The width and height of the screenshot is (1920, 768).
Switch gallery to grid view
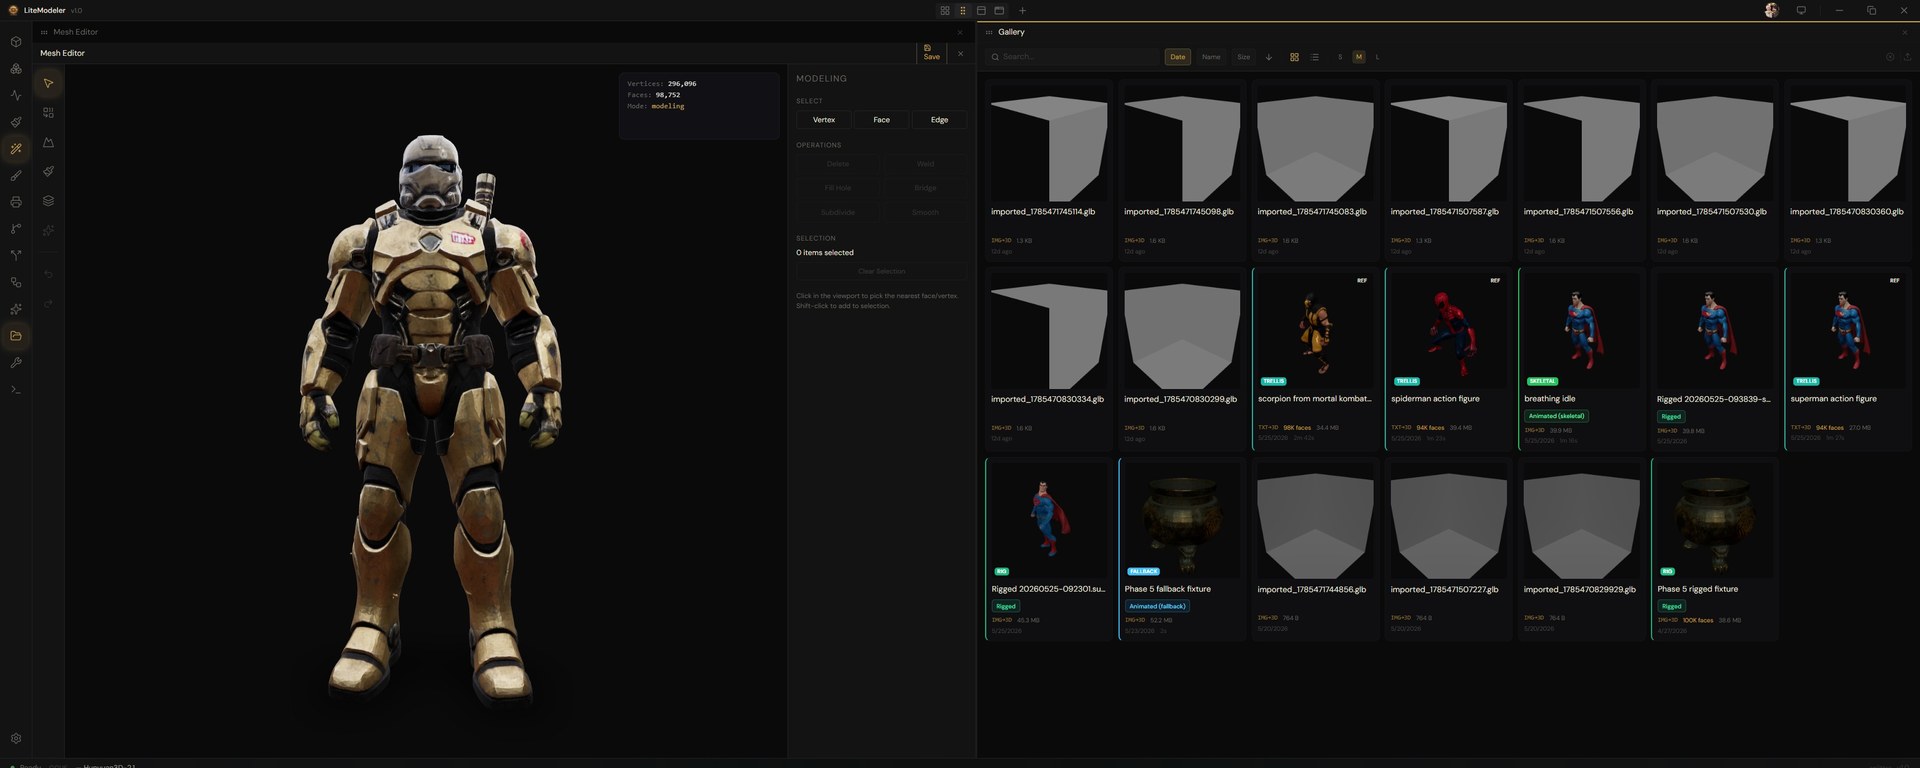1294,57
